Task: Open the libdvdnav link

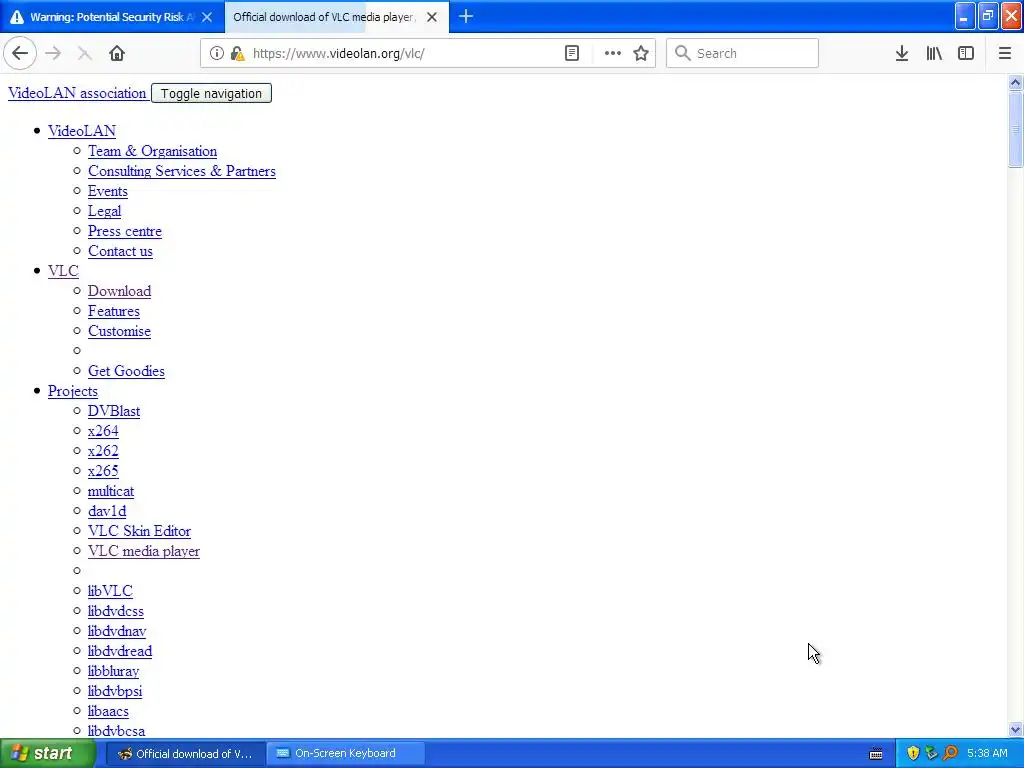Action: click(117, 632)
